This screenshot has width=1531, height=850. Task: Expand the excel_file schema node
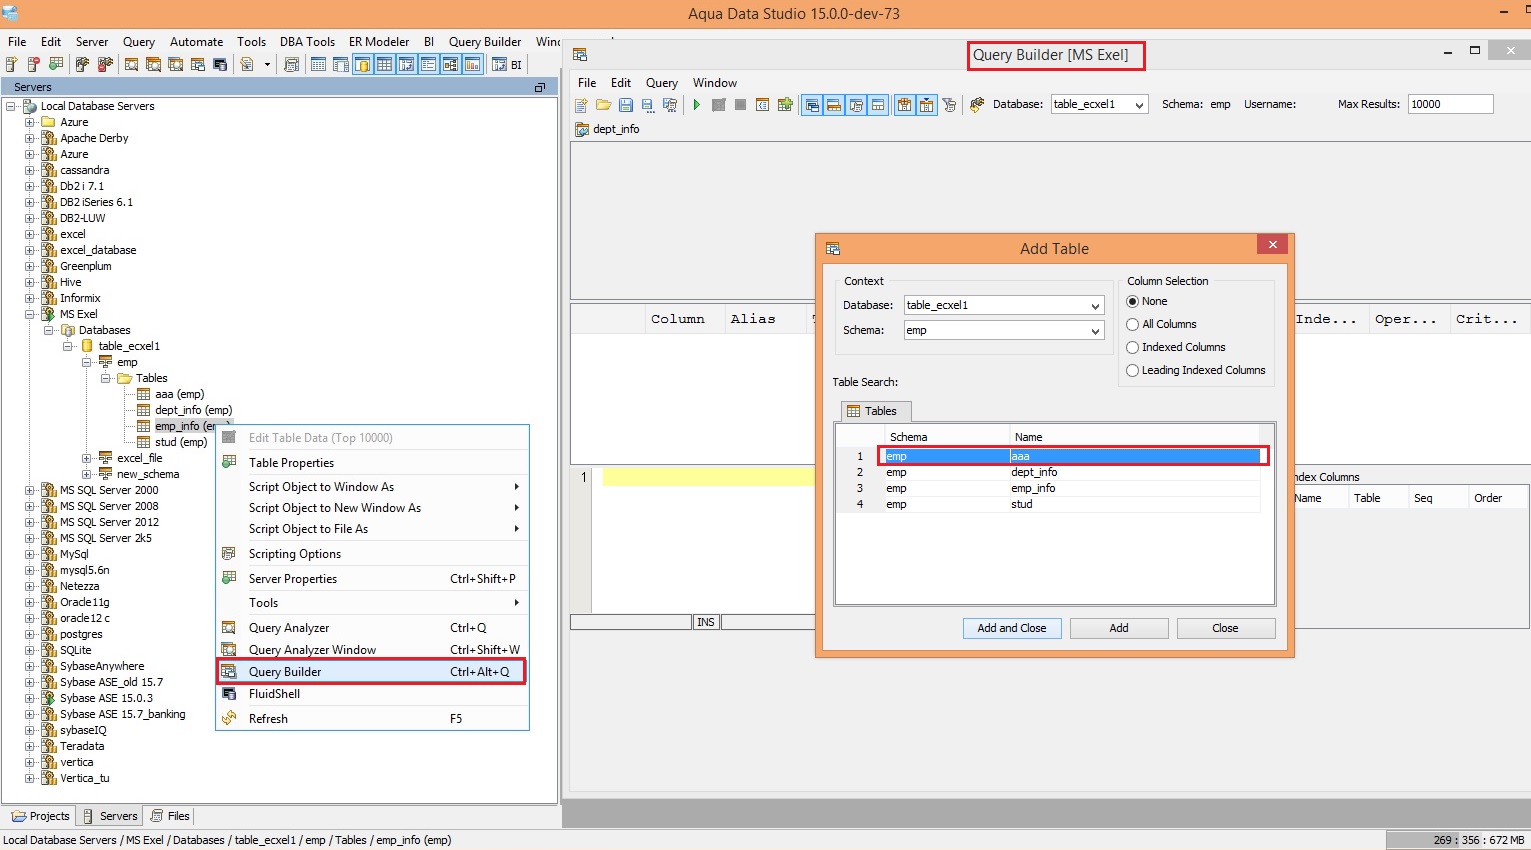[87, 458]
